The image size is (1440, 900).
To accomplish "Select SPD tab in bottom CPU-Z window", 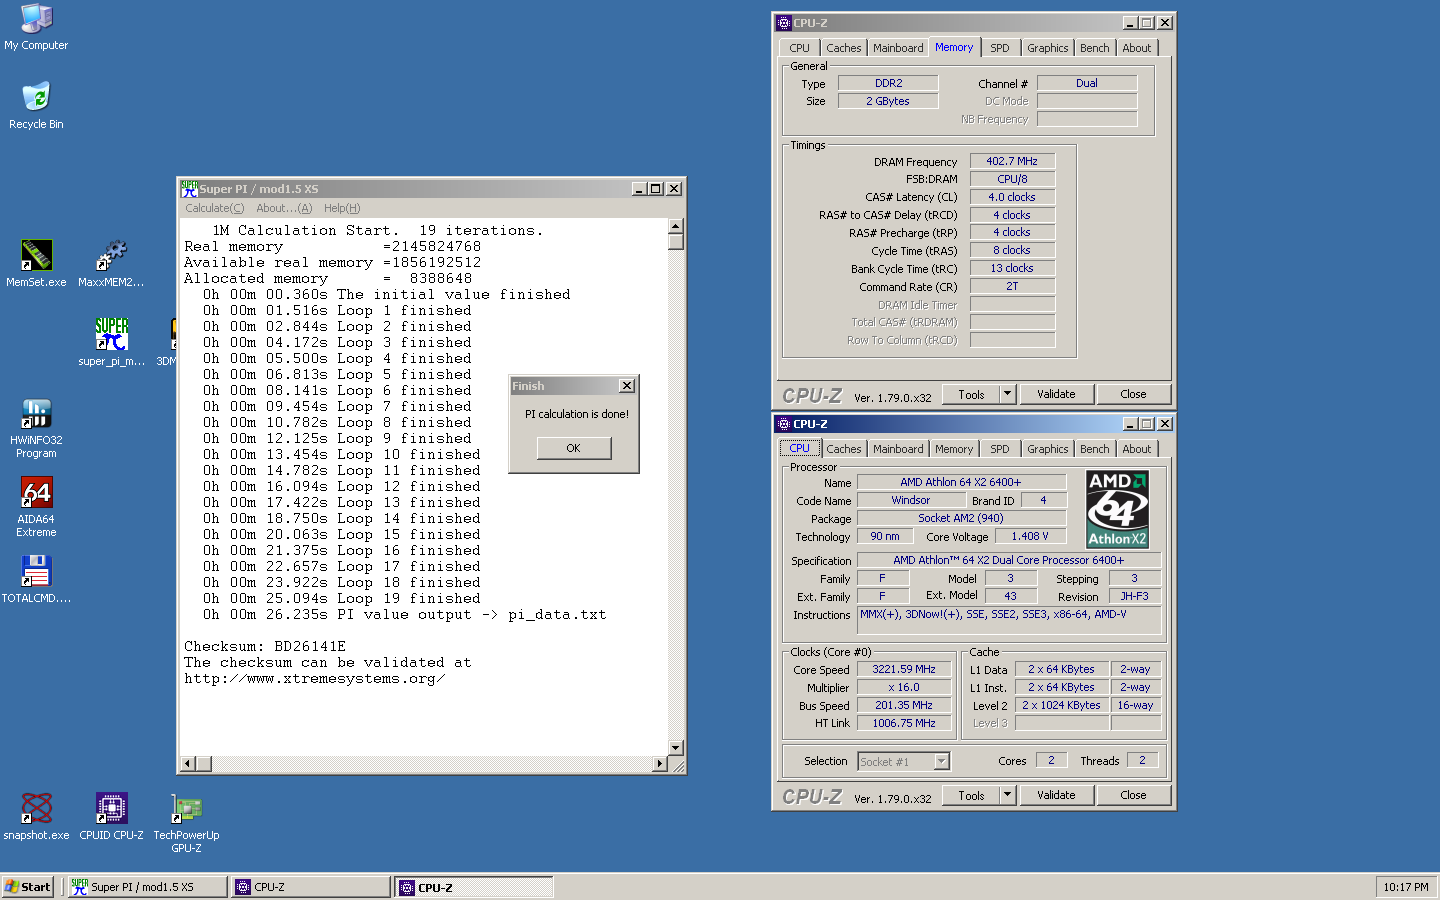I will (1000, 449).
